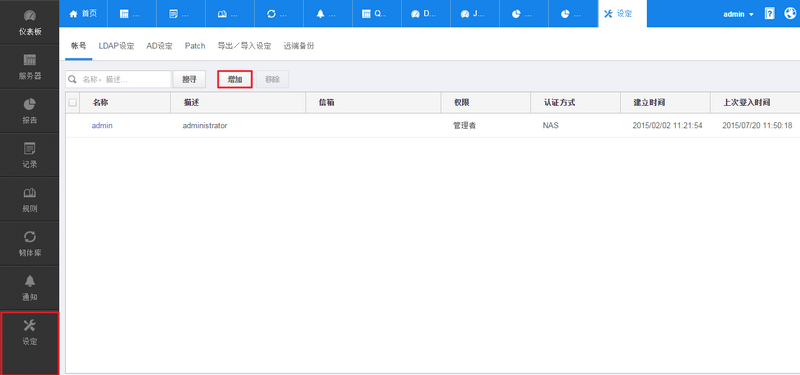Toggle the select-all checkbox in the table header

click(72, 103)
